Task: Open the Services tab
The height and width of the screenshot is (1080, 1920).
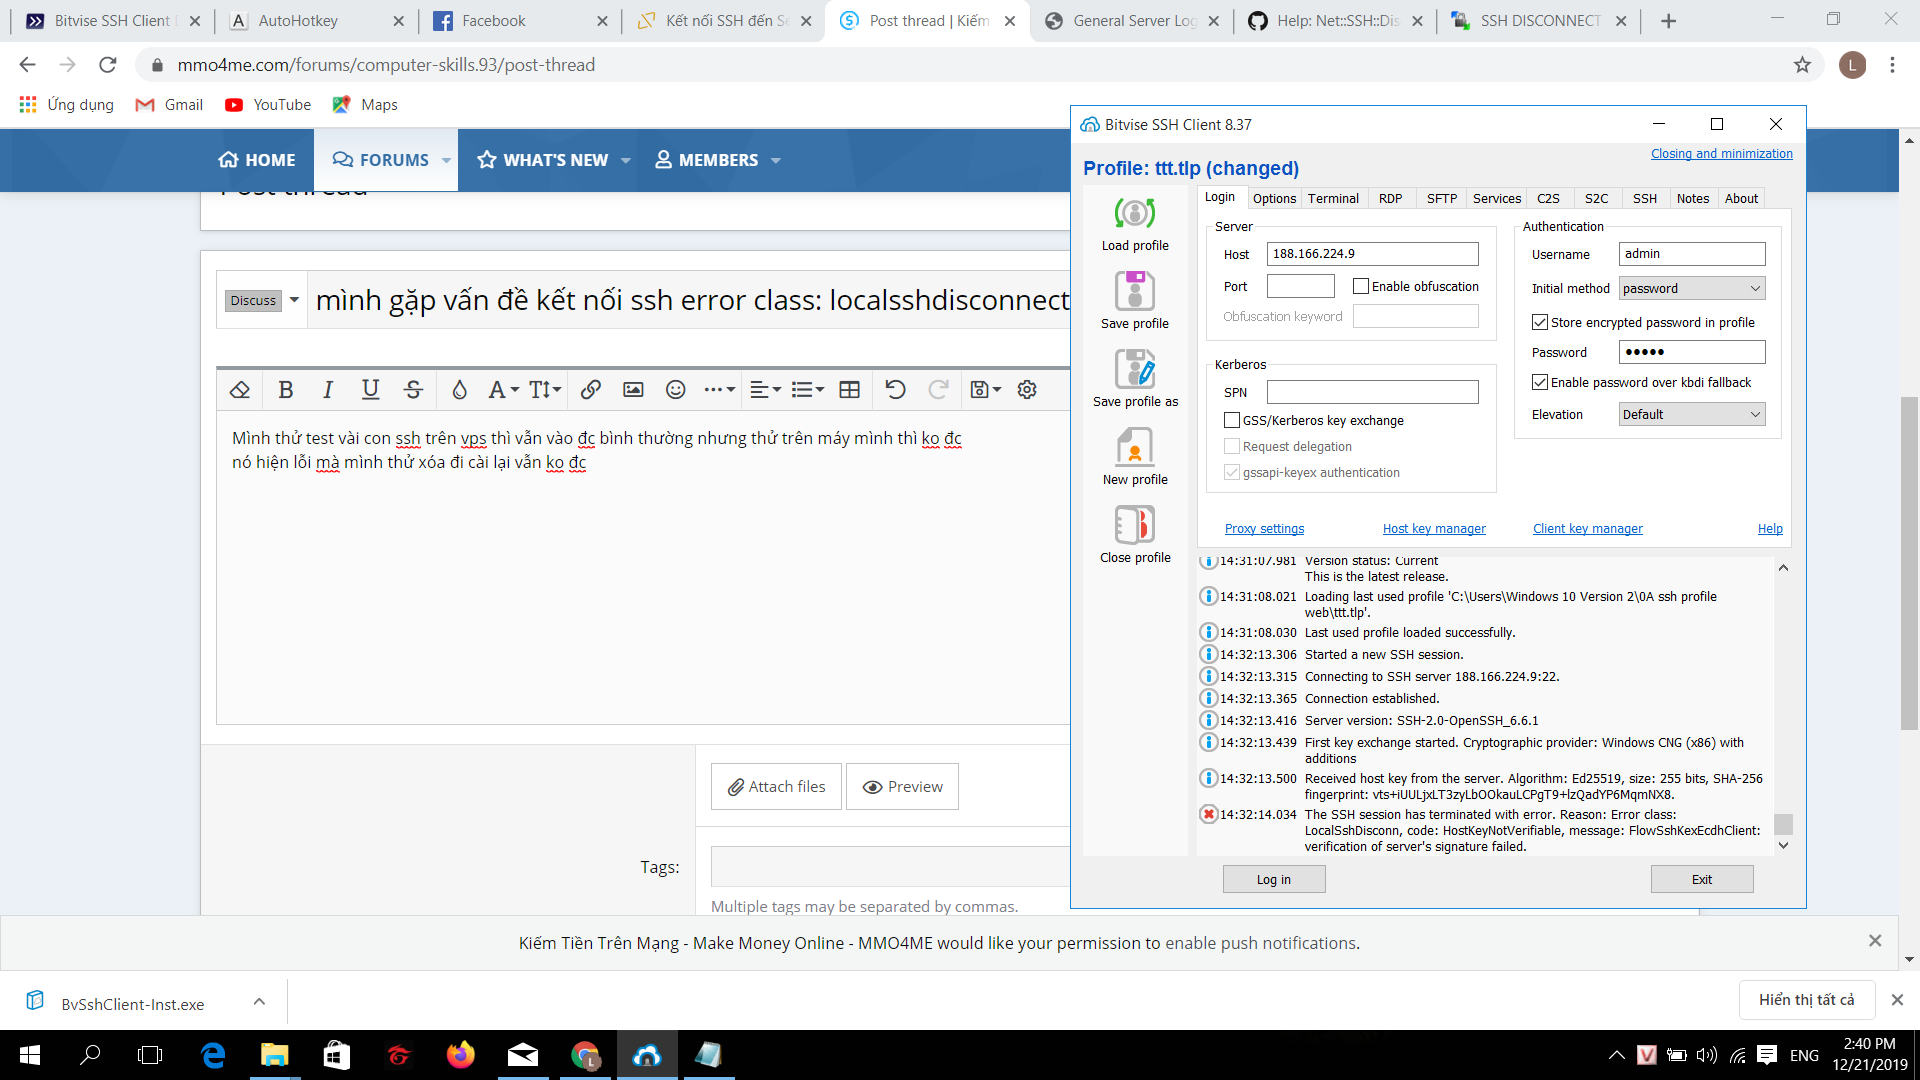Action: [1497, 198]
